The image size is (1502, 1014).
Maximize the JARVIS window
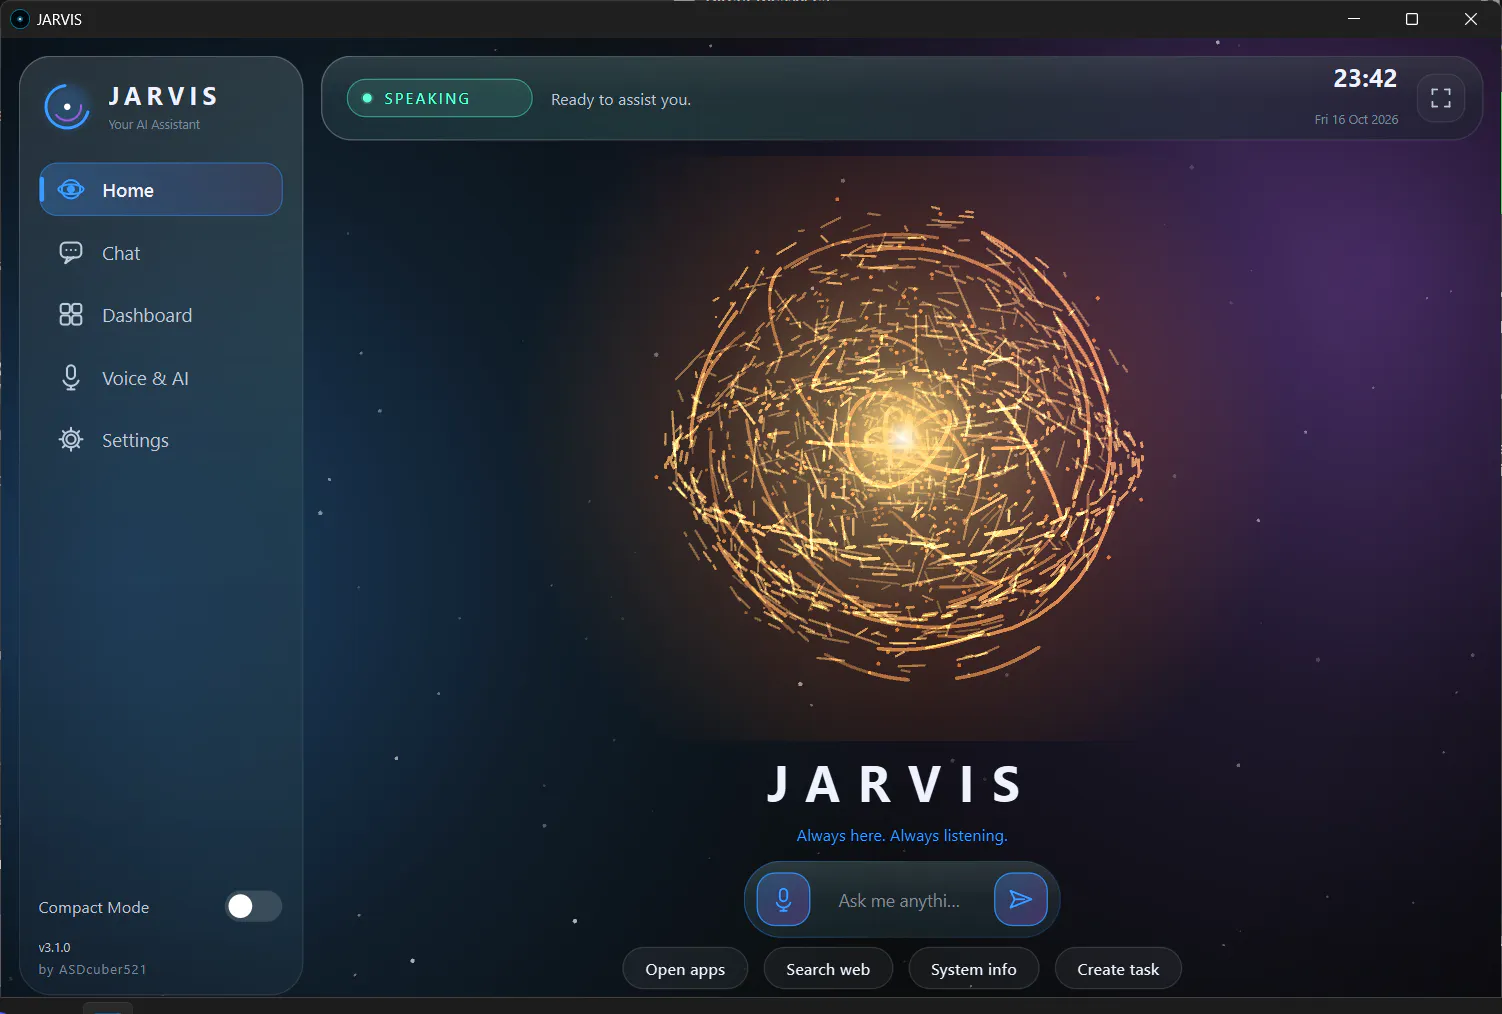1412,19
